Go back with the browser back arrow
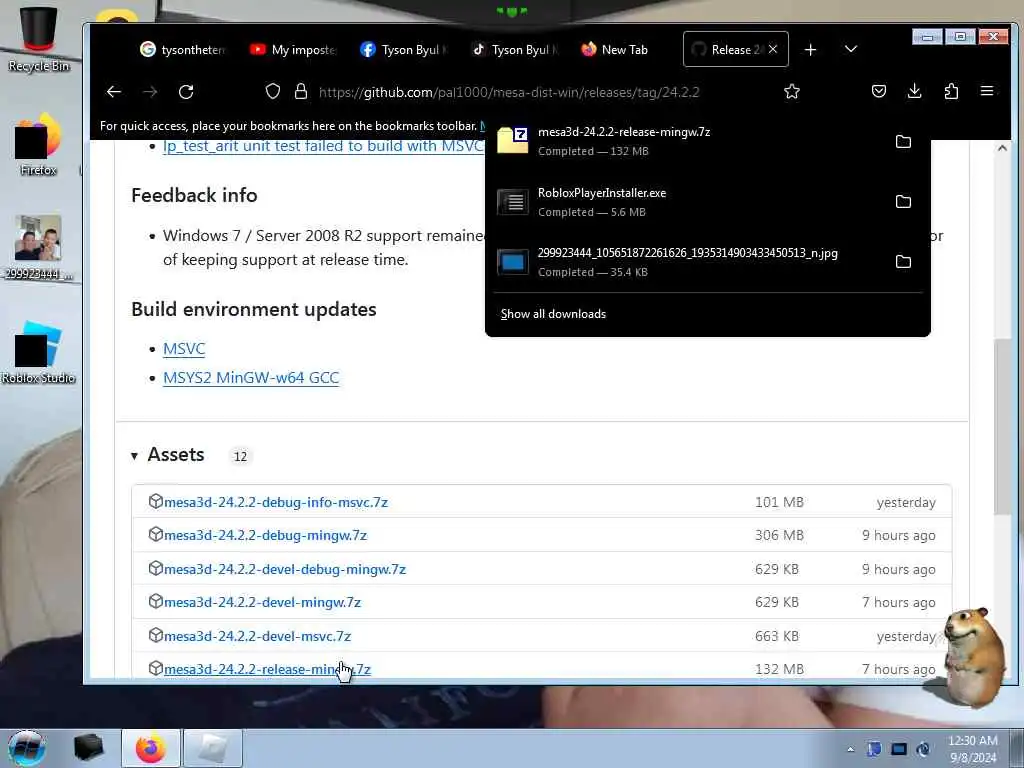1024x768 pixels. (x=114, y=92)
